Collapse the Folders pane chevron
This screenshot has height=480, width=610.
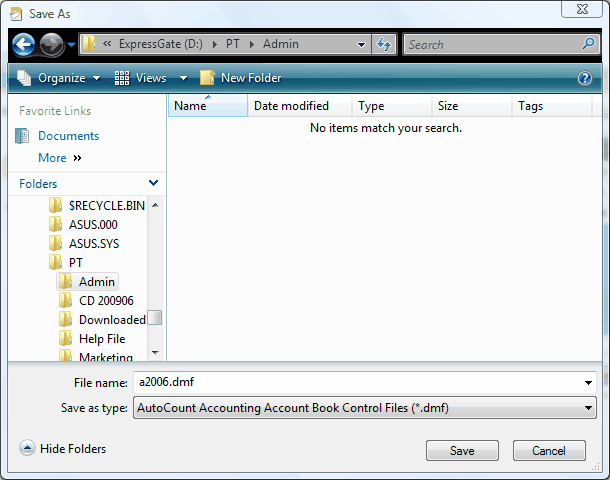click(x=153, y=184)
